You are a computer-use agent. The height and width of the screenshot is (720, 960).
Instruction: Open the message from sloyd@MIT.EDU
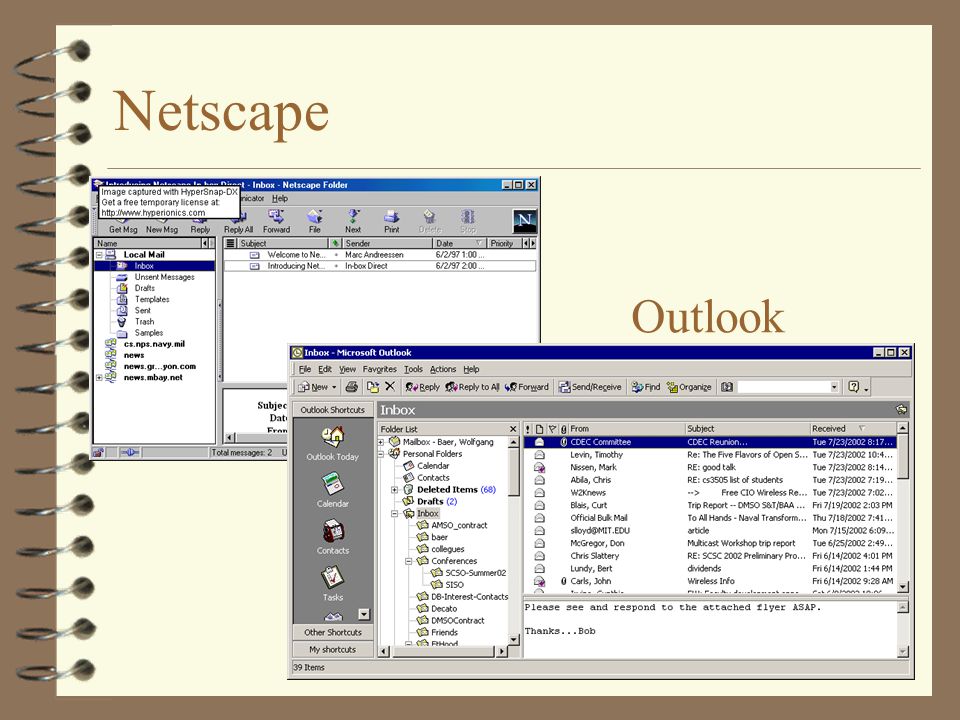coord(710,530)
